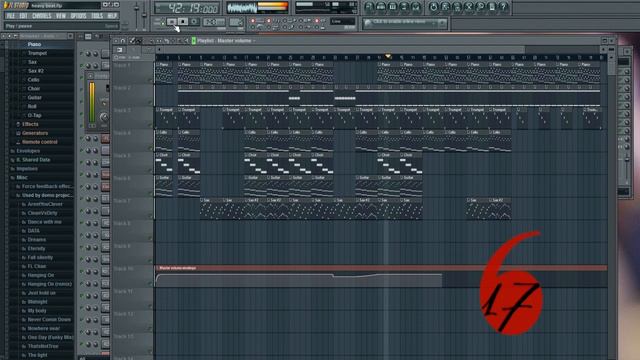The height and width of the screenshot is (360, 640).
Task: Open the browser shortcut icon
Action: pos(404,7)
